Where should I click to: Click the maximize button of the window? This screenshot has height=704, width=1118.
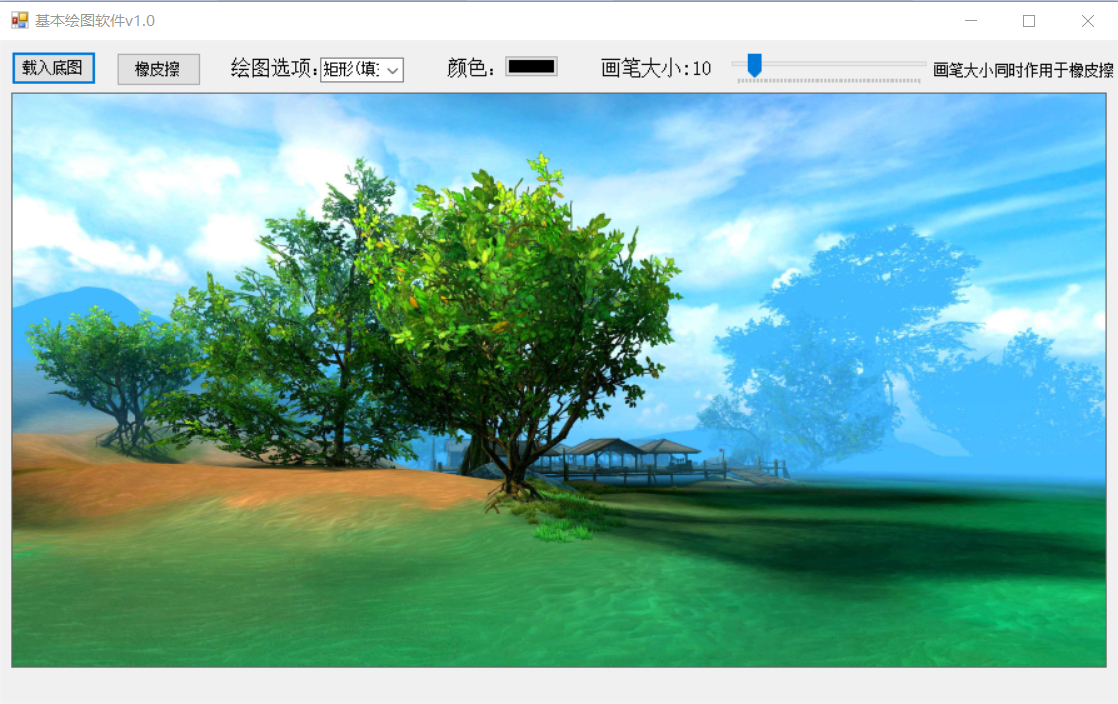pos(1027,20)
